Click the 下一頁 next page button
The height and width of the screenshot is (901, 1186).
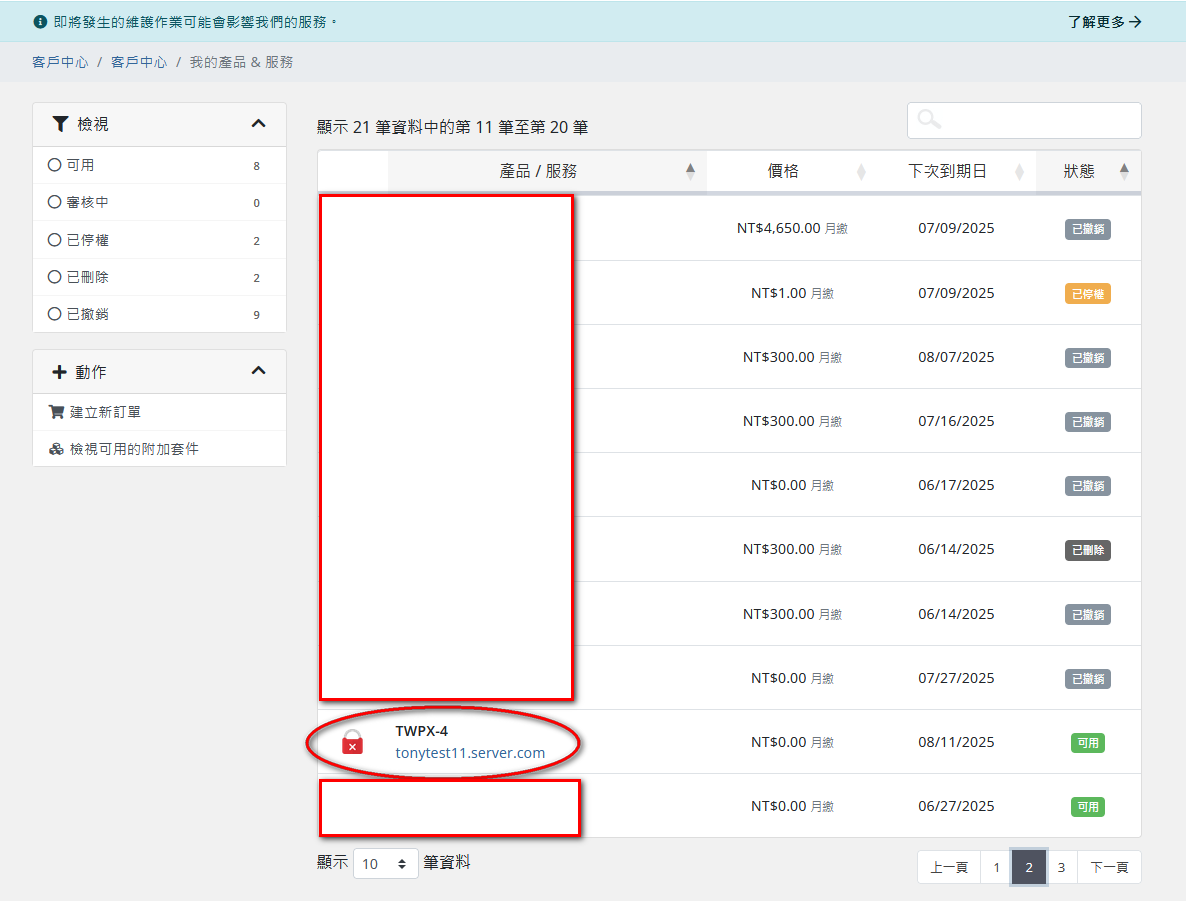pos(1109,867)
